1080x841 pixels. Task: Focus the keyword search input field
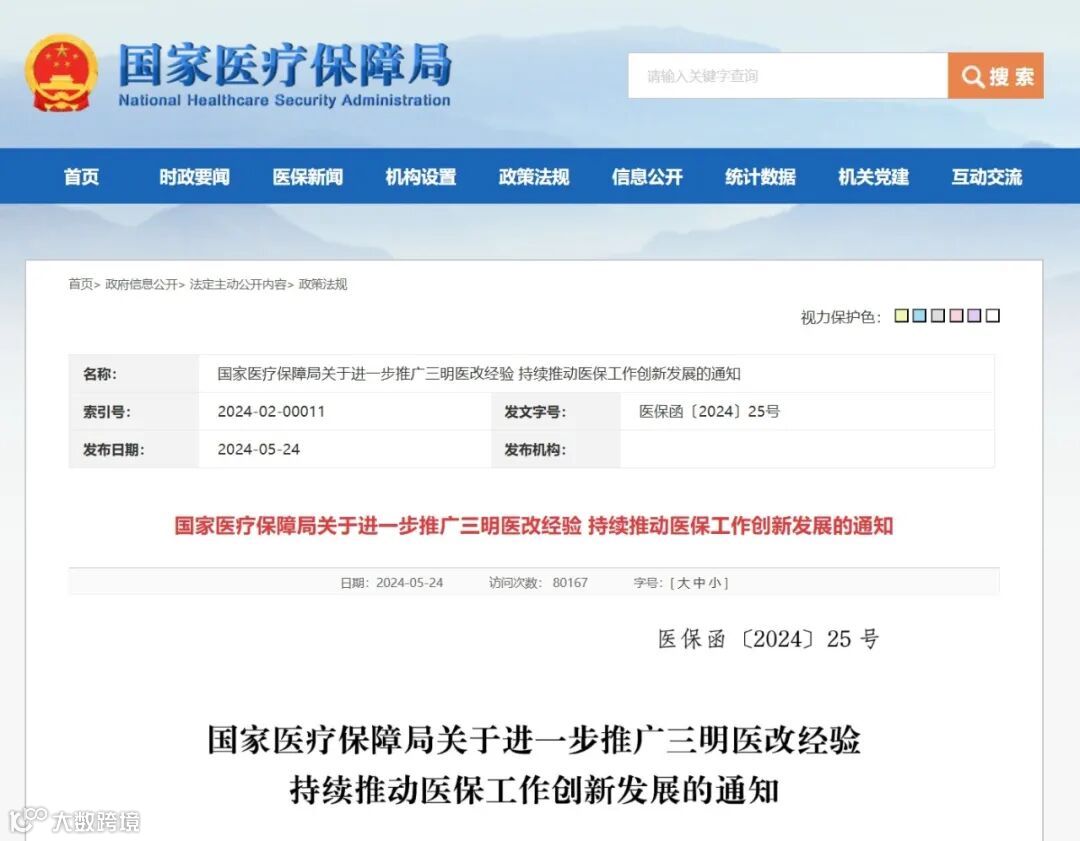click(788, 76)
